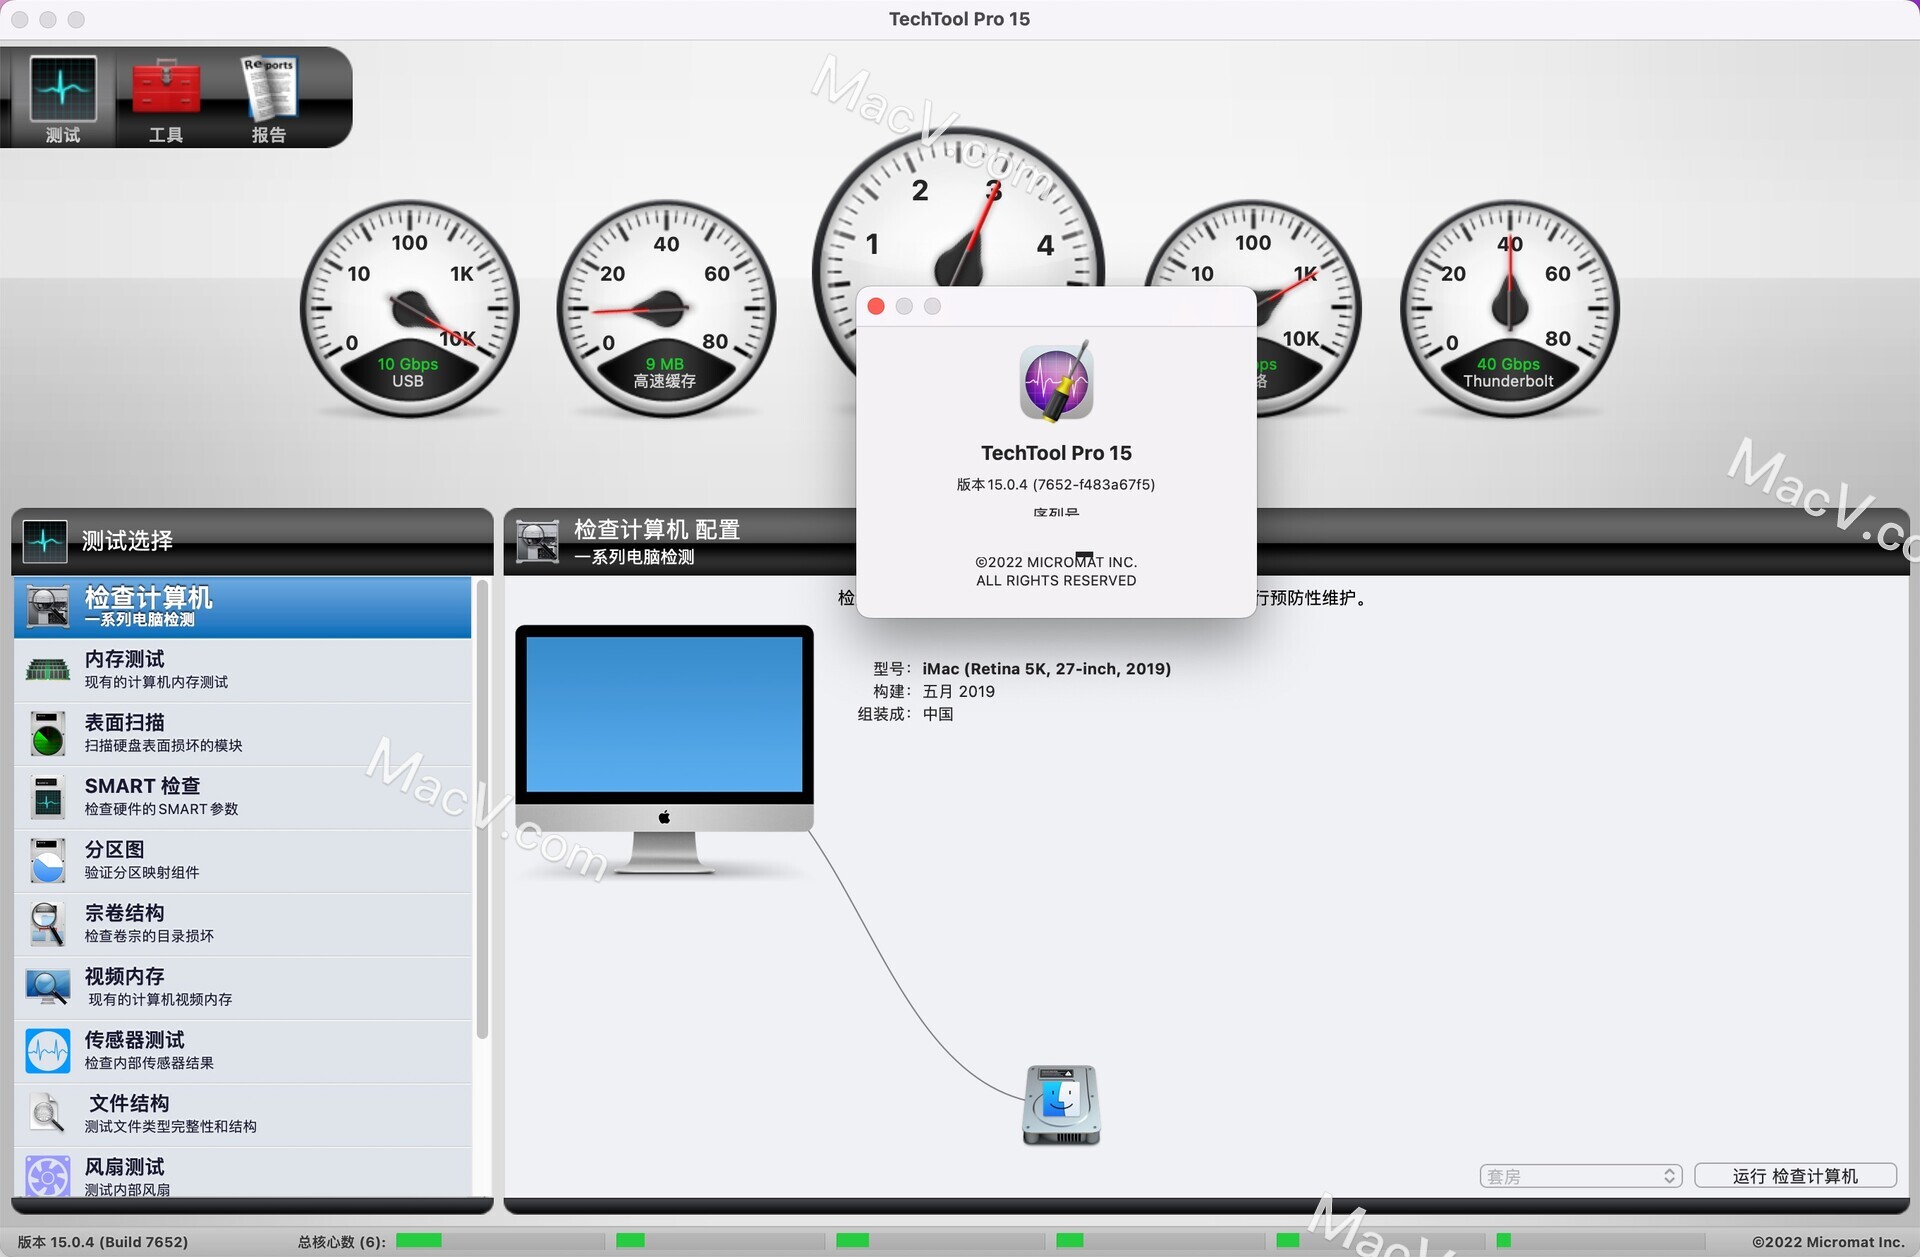Click the version 15.0.4 (7652-f483a67f5) text
The image size is (1920, 1257).
pyautogui.click(x=1056, y=484)
